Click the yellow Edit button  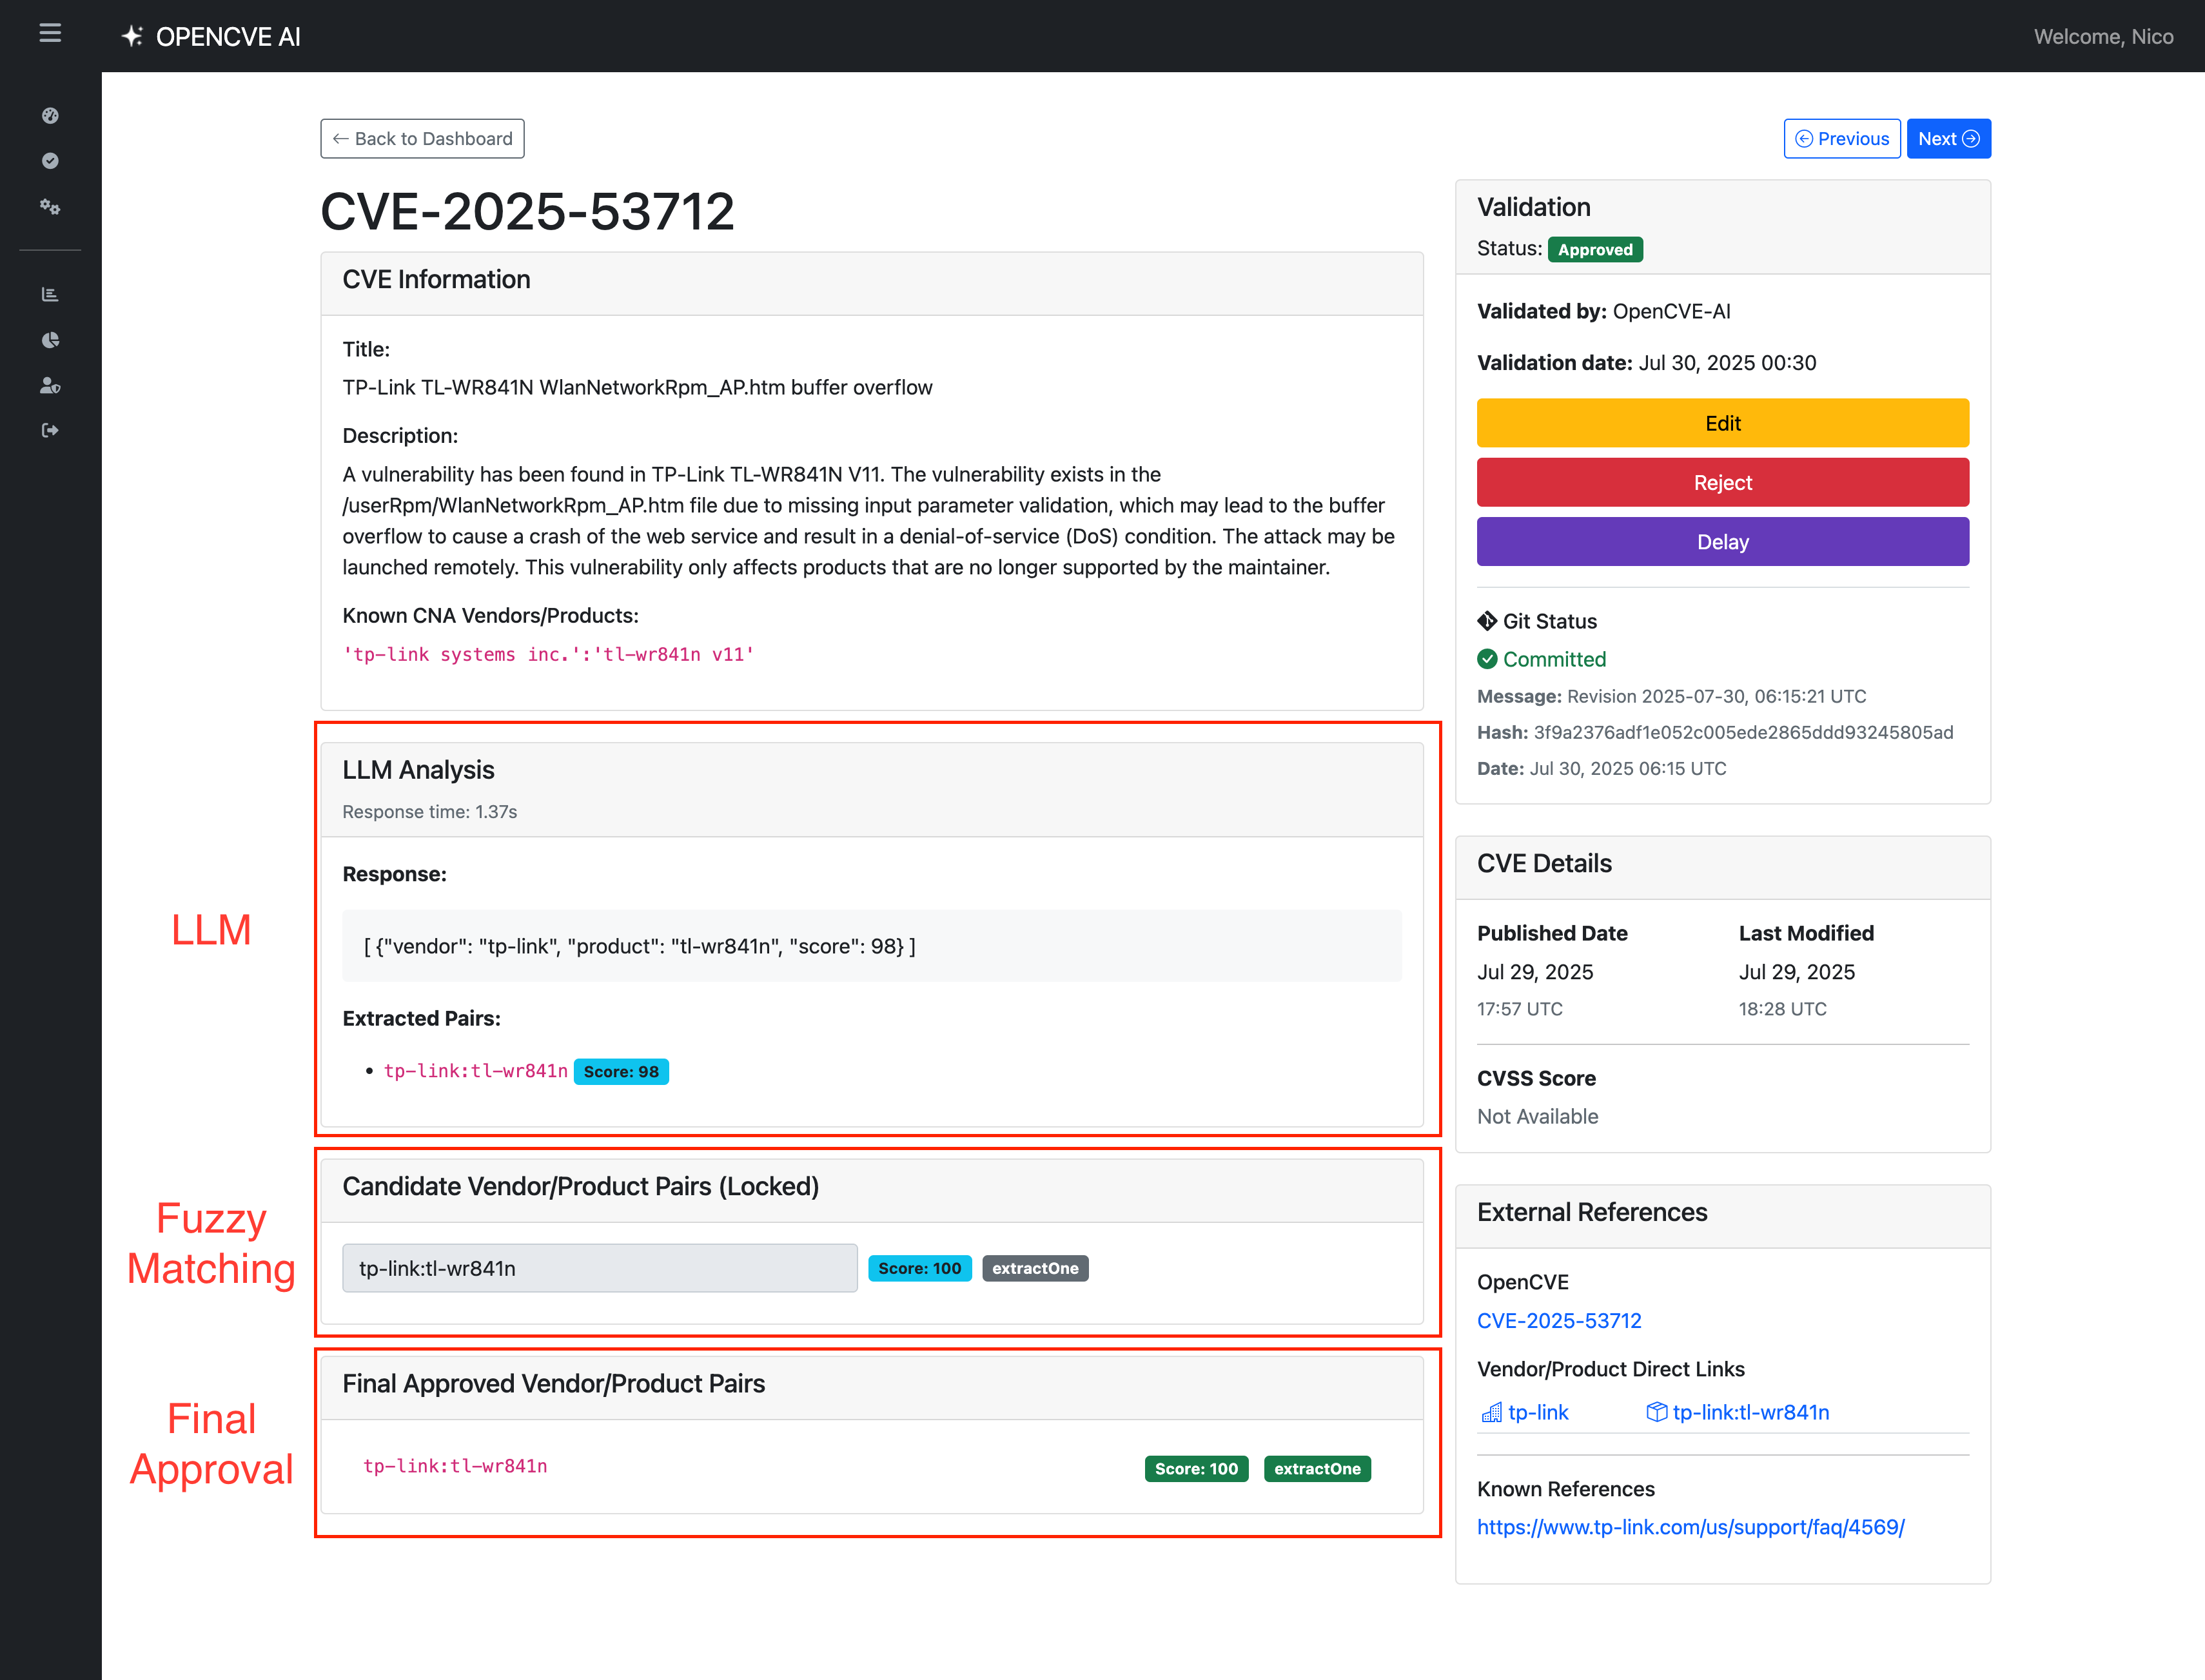click(1722, 423)
